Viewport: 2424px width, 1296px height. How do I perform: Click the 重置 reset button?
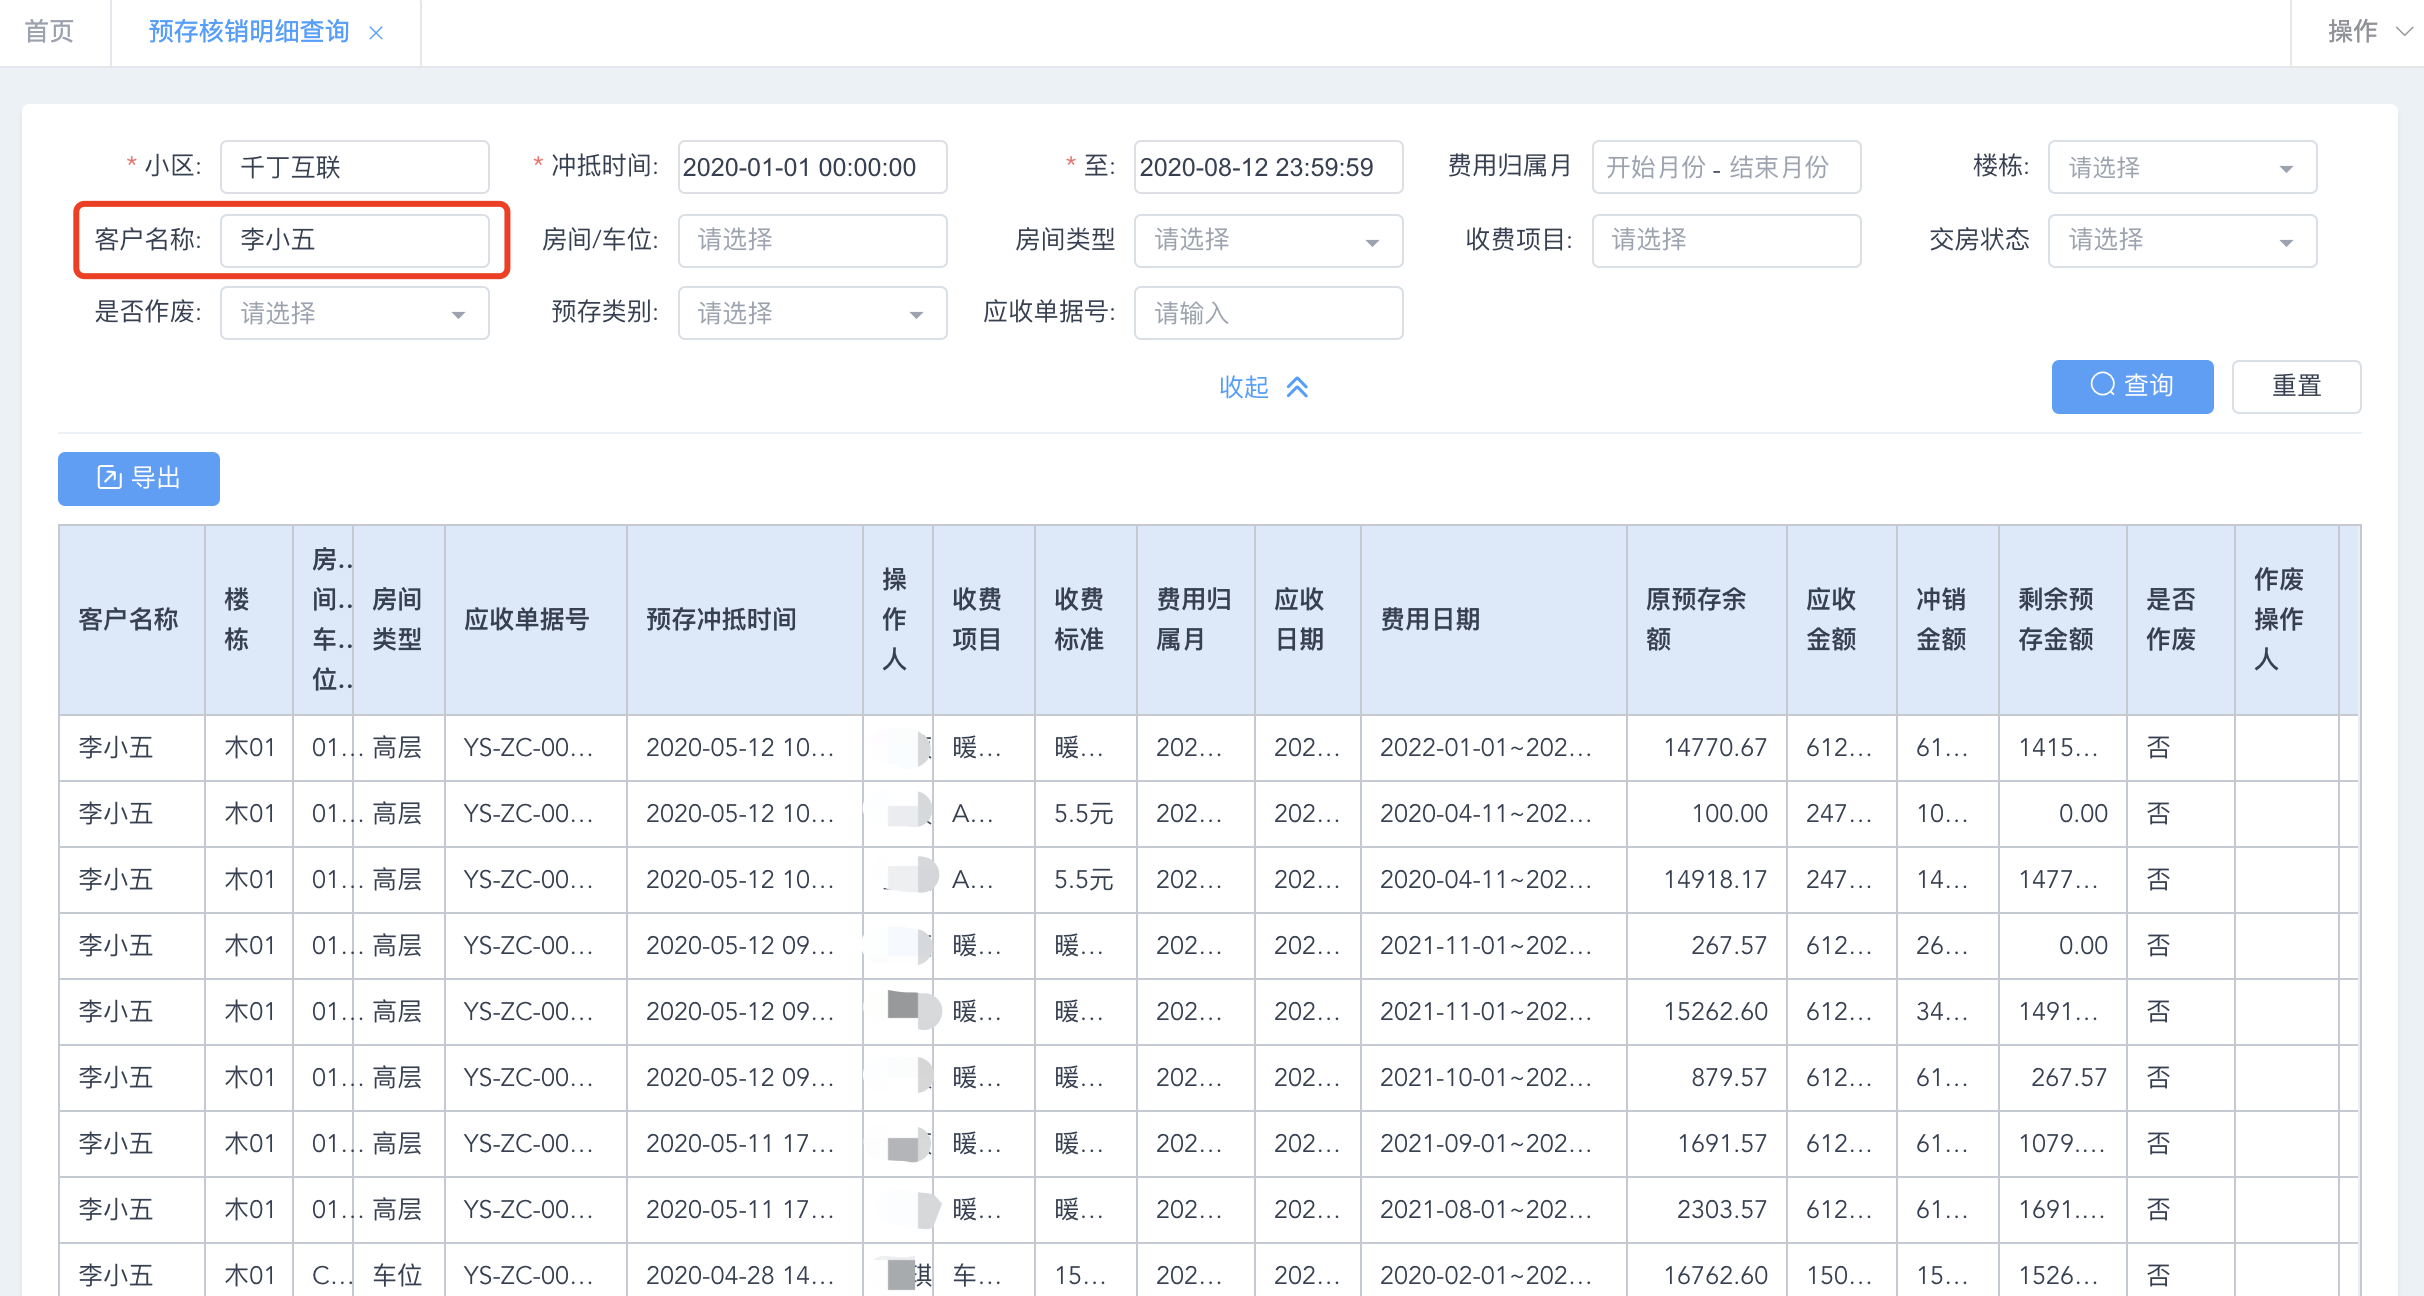pyautogui.click(x=2296, y=386)
